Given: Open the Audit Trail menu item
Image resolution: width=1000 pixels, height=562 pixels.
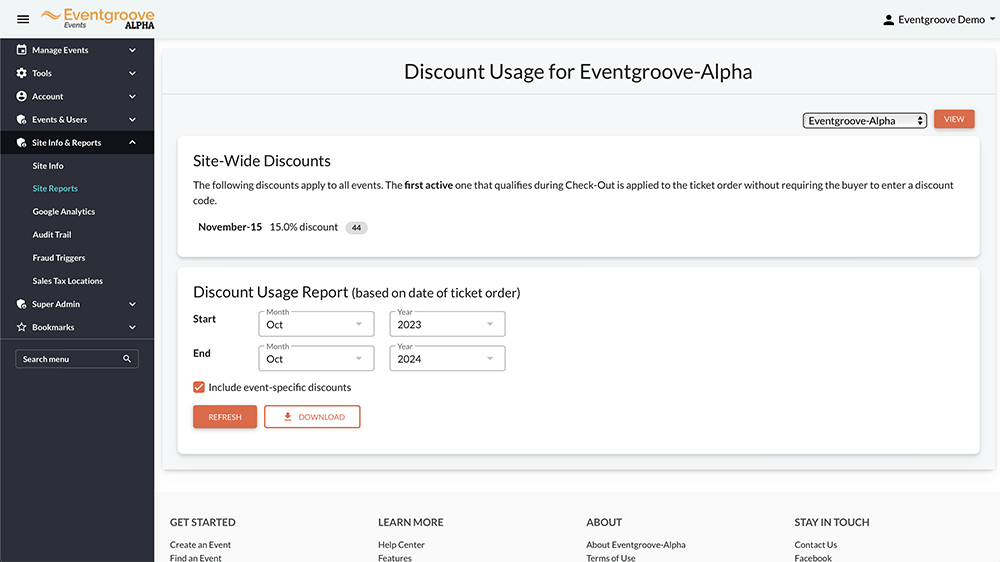Looking at the screenshot, I should [52, 235].
